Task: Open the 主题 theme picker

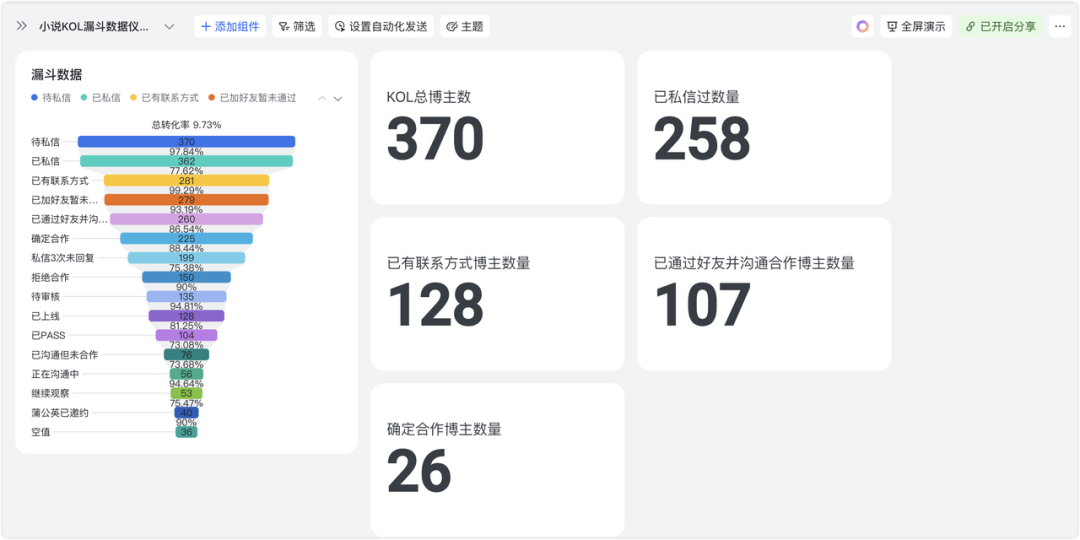Action: [465, 27]
